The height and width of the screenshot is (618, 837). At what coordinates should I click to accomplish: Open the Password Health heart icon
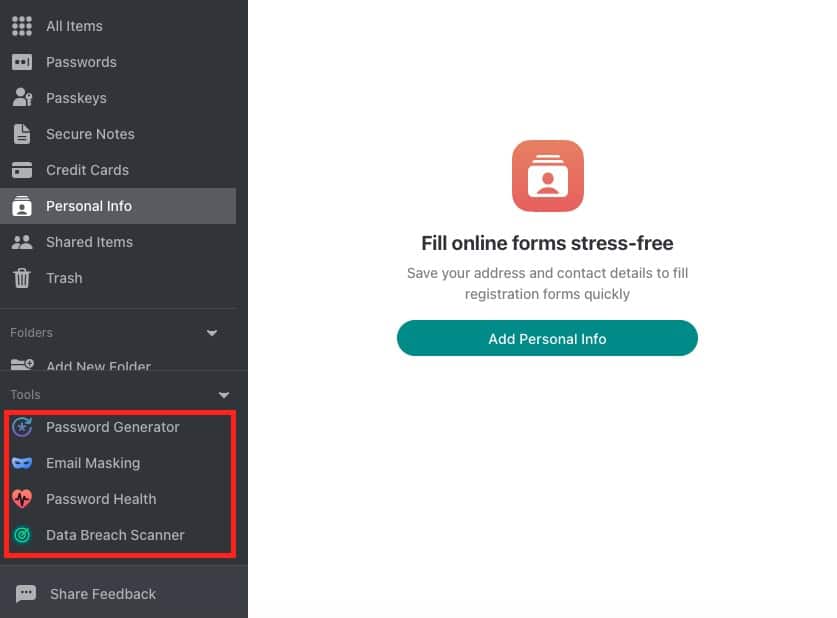tap(22, 498)
